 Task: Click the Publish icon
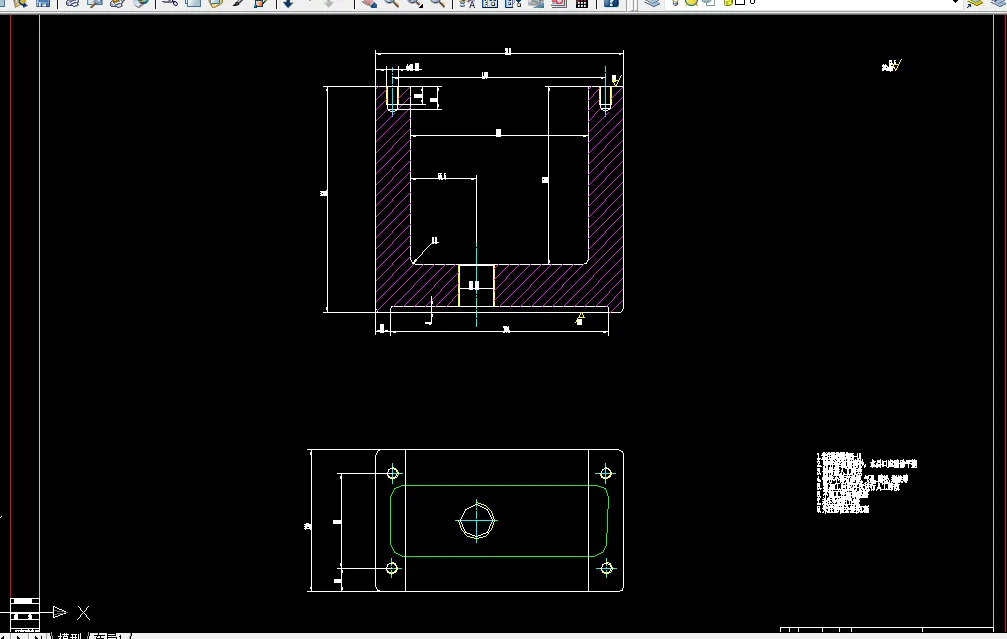pyautogui.click(x=117, y=3)
